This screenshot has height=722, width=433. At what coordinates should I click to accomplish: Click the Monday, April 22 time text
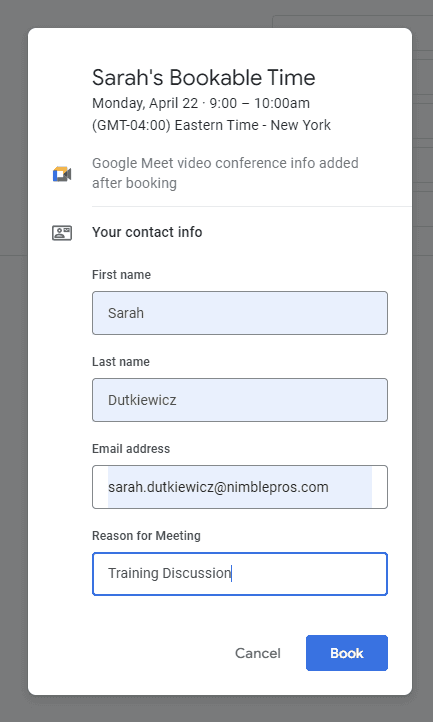(201, 103)
